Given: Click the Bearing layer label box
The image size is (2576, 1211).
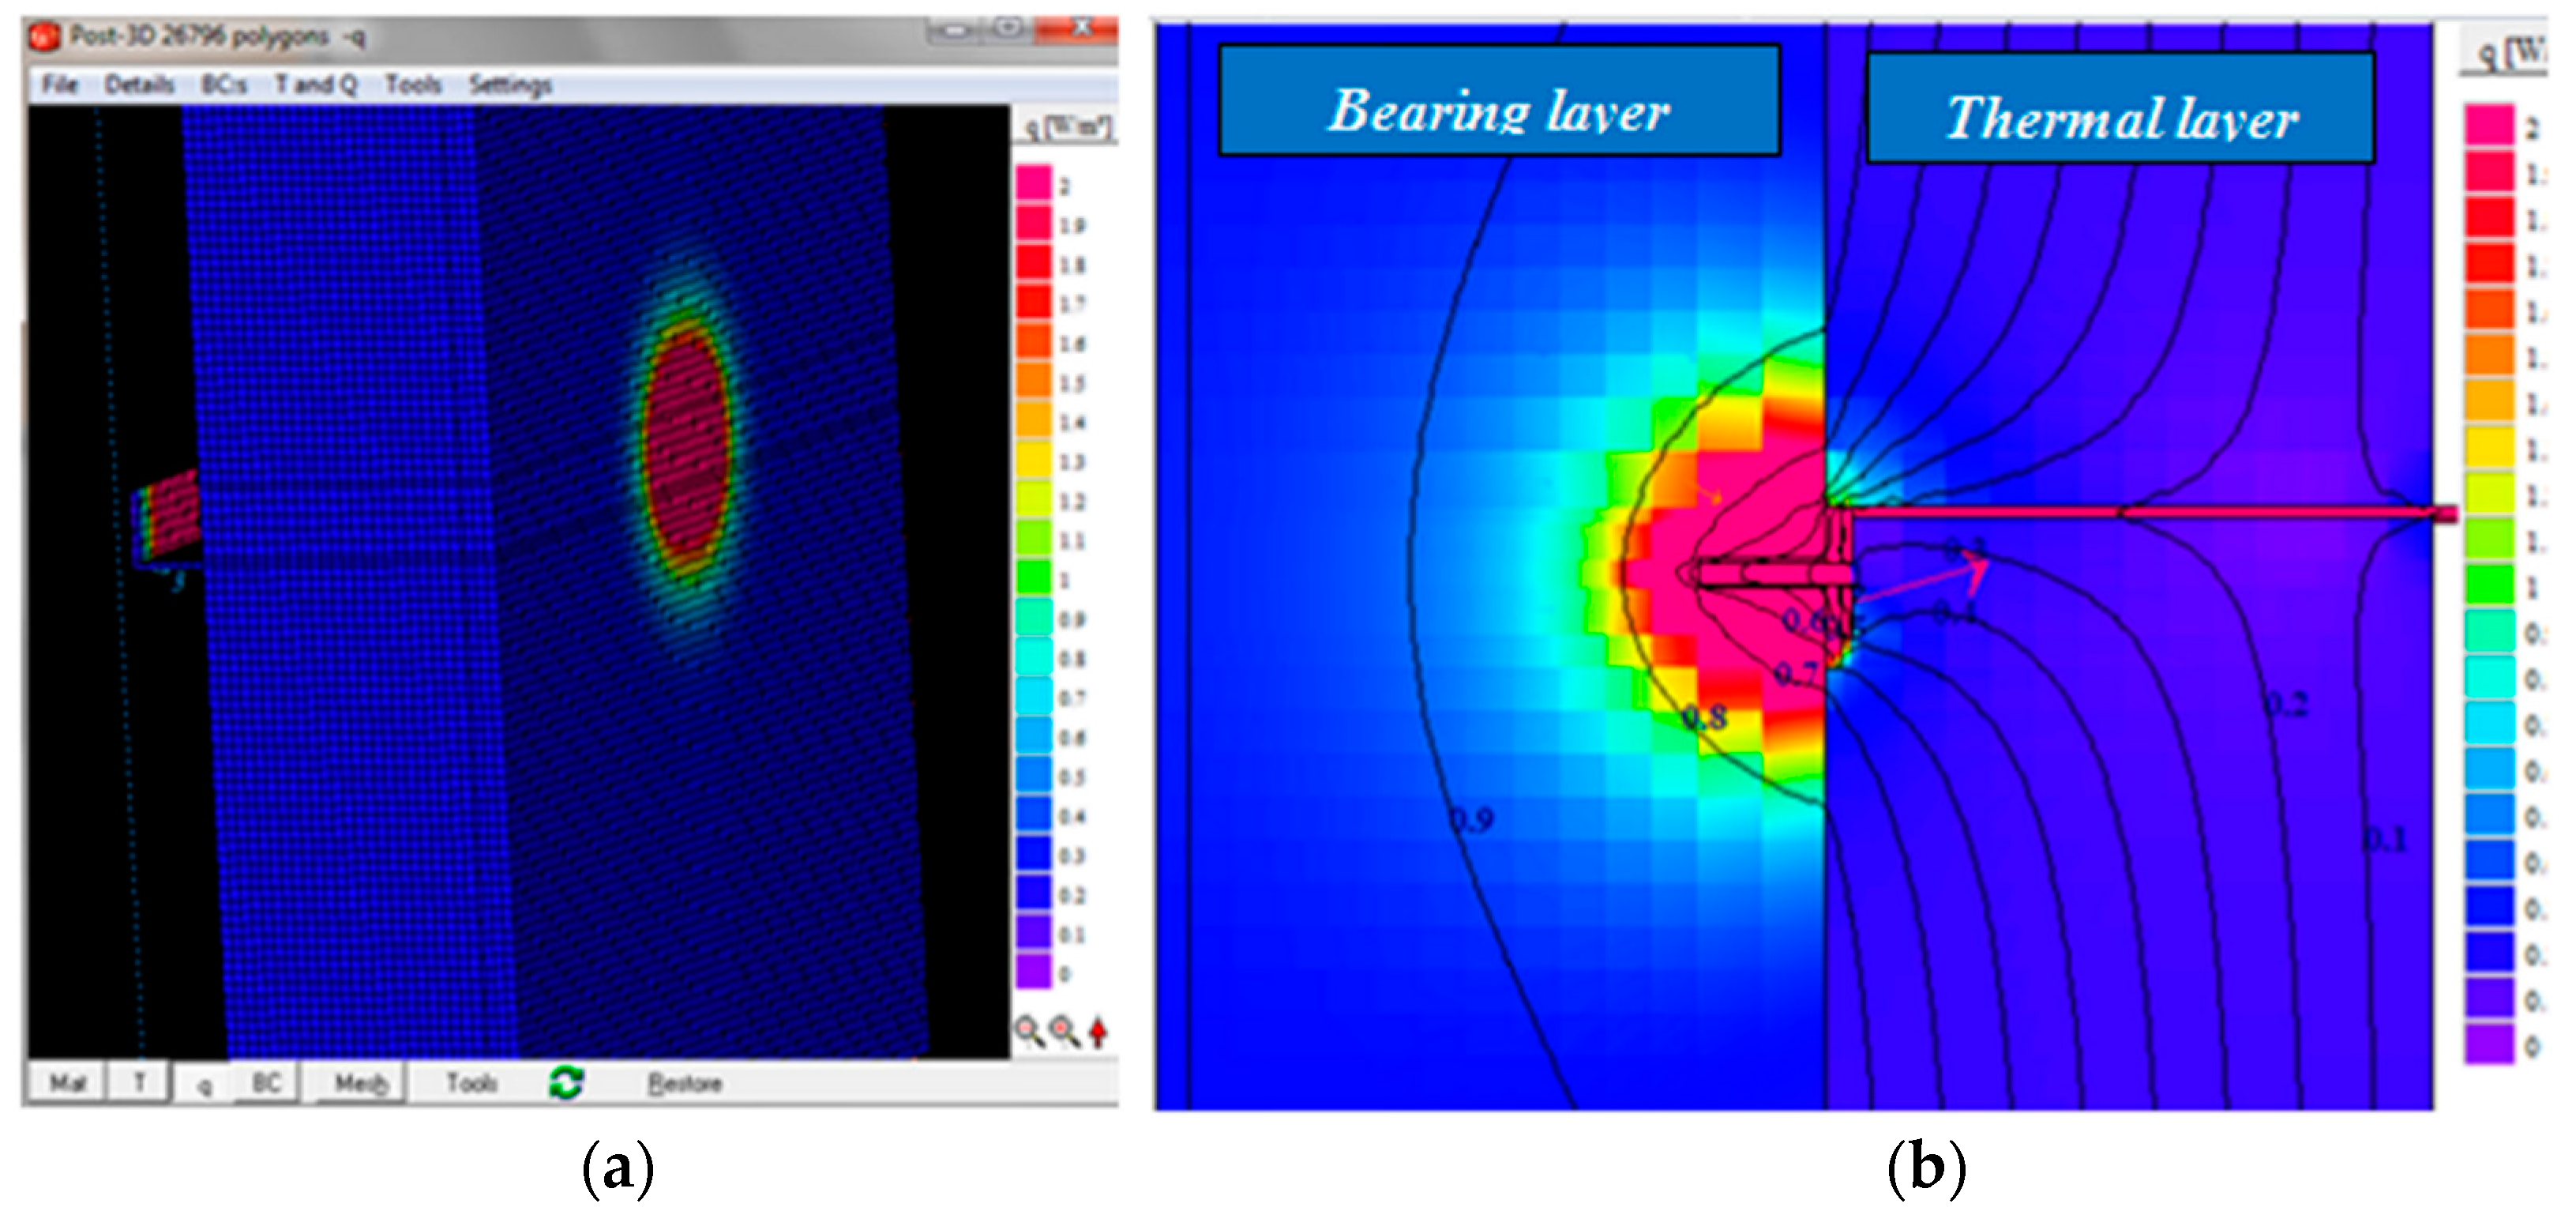Looking at the screenshot, I should click(x=1498, y=101).
